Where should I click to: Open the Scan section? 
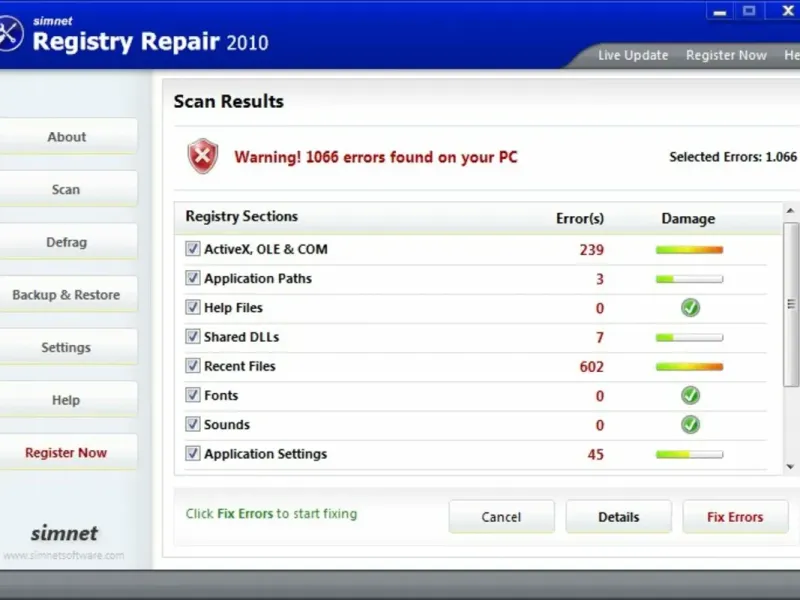[66, 189]
